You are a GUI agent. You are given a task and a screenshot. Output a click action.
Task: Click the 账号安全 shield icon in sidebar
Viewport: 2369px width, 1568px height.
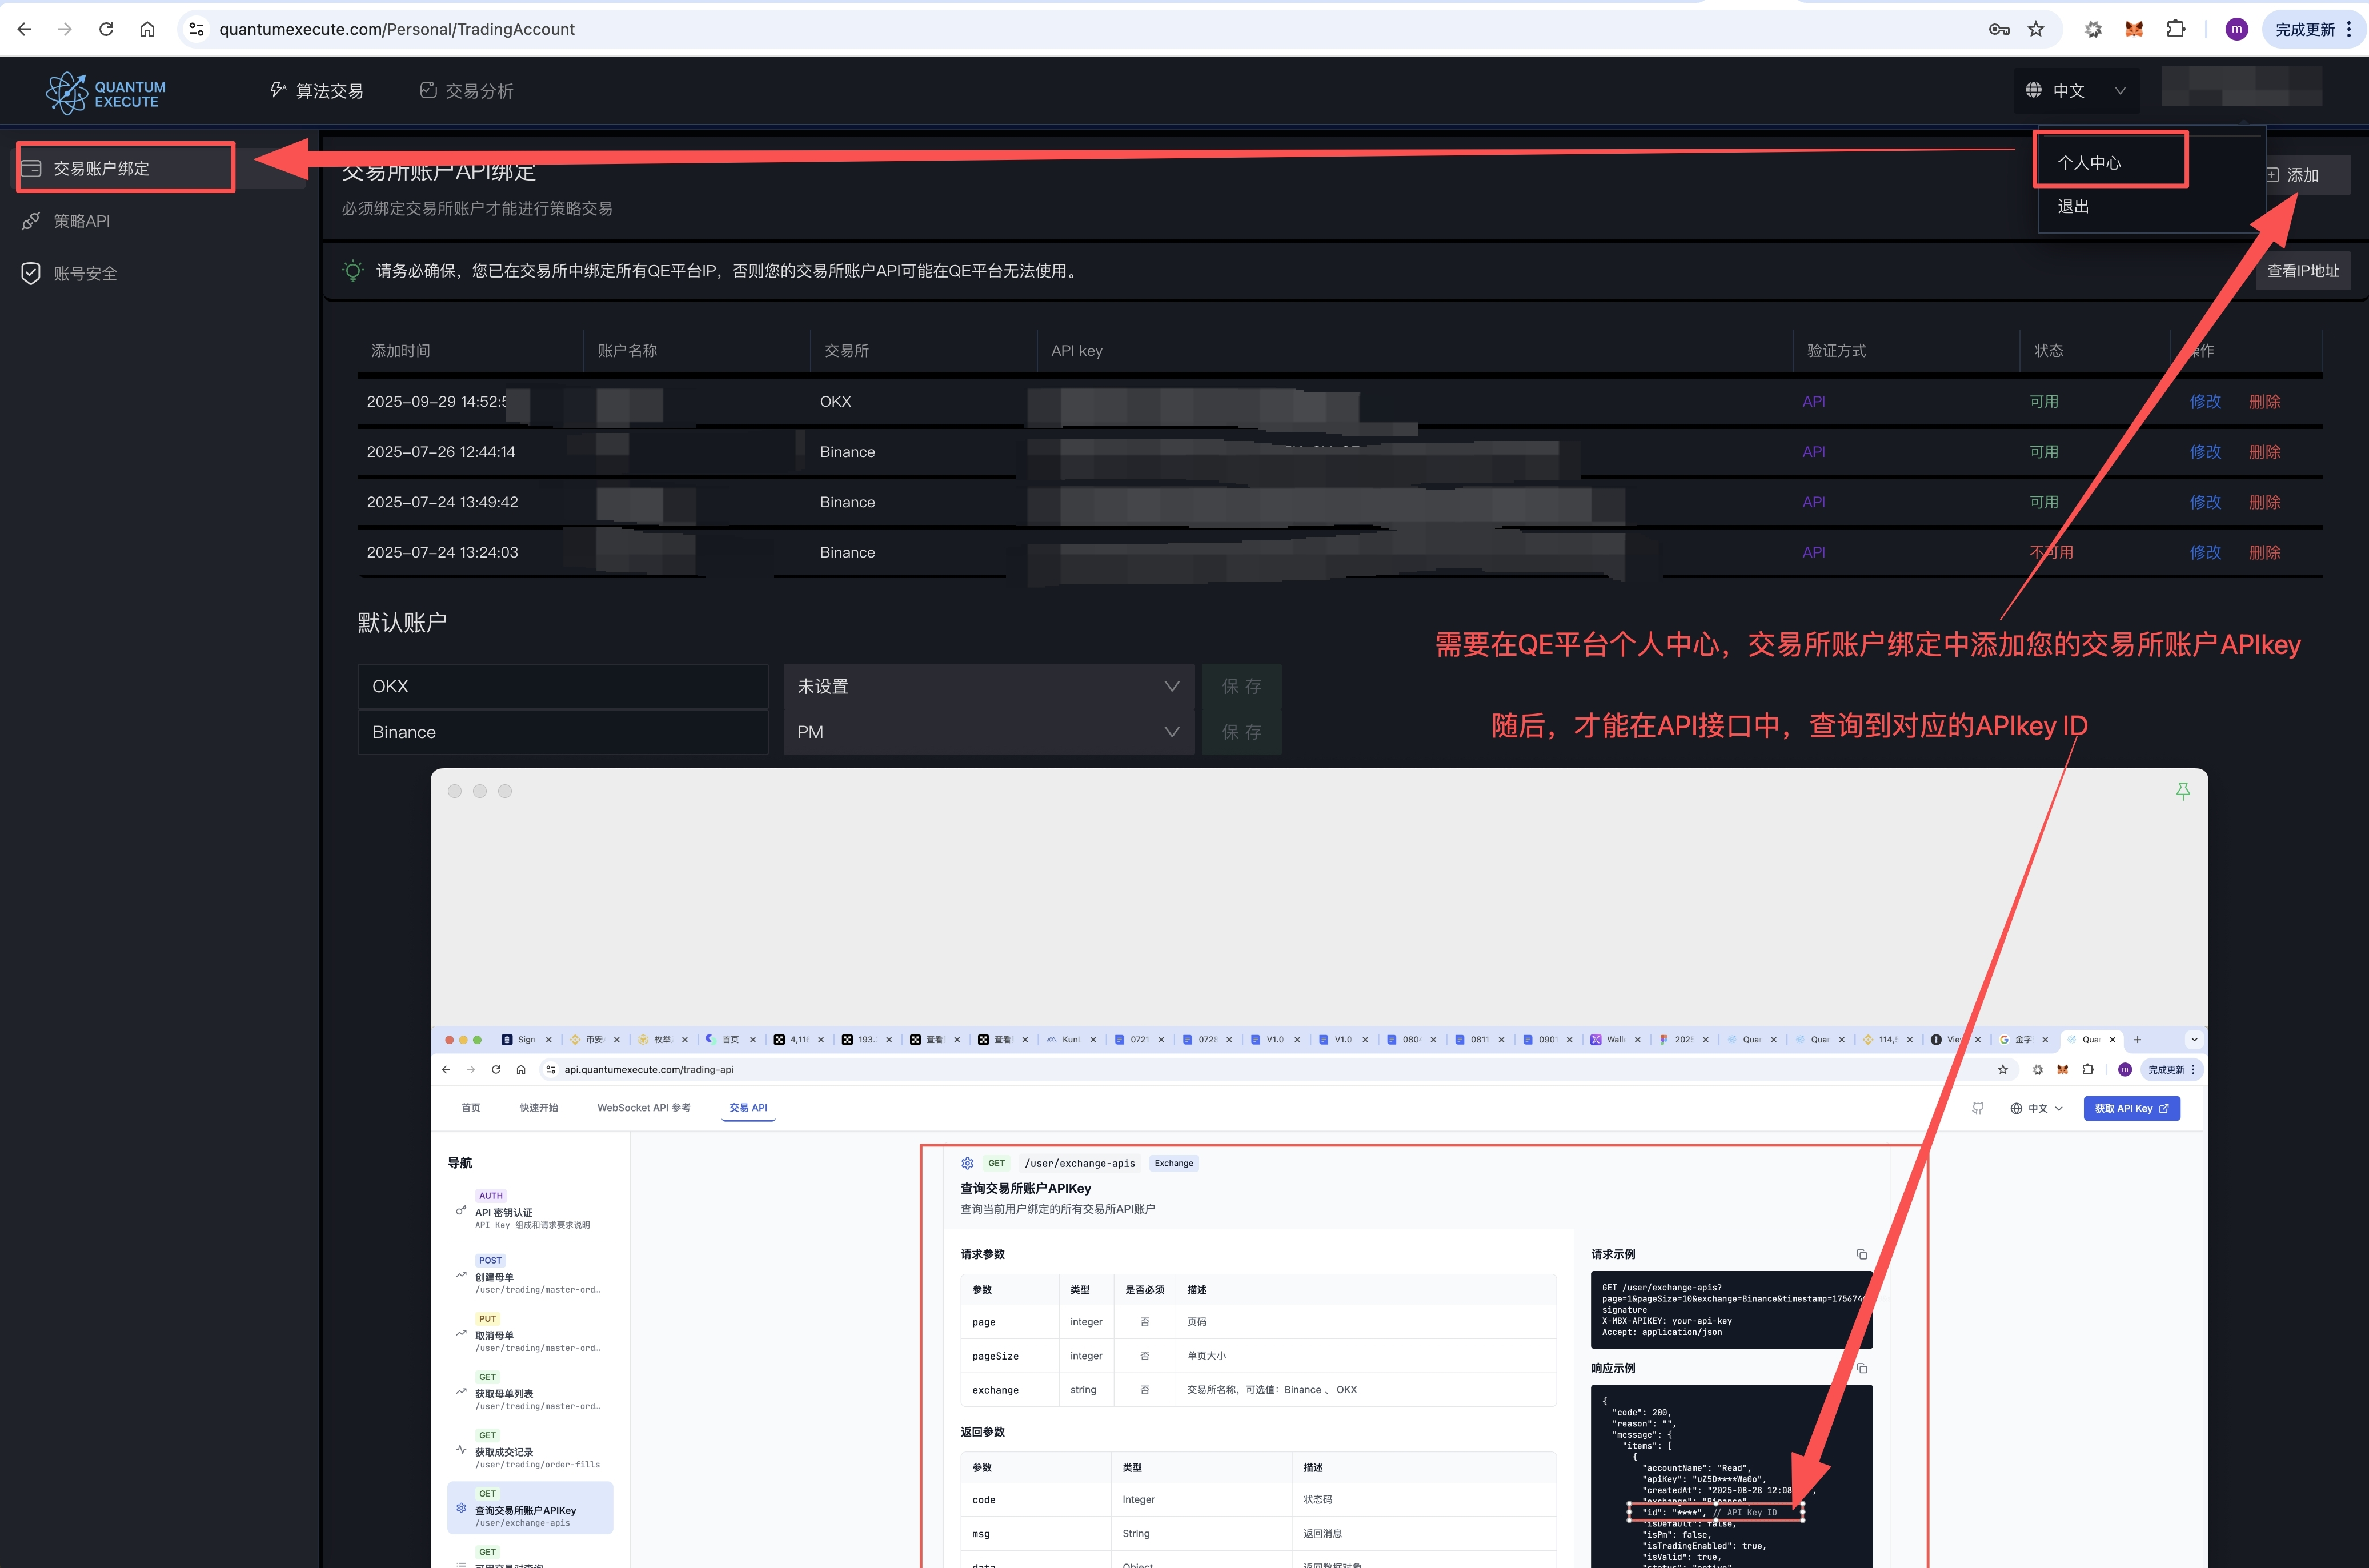click(30, 273)
